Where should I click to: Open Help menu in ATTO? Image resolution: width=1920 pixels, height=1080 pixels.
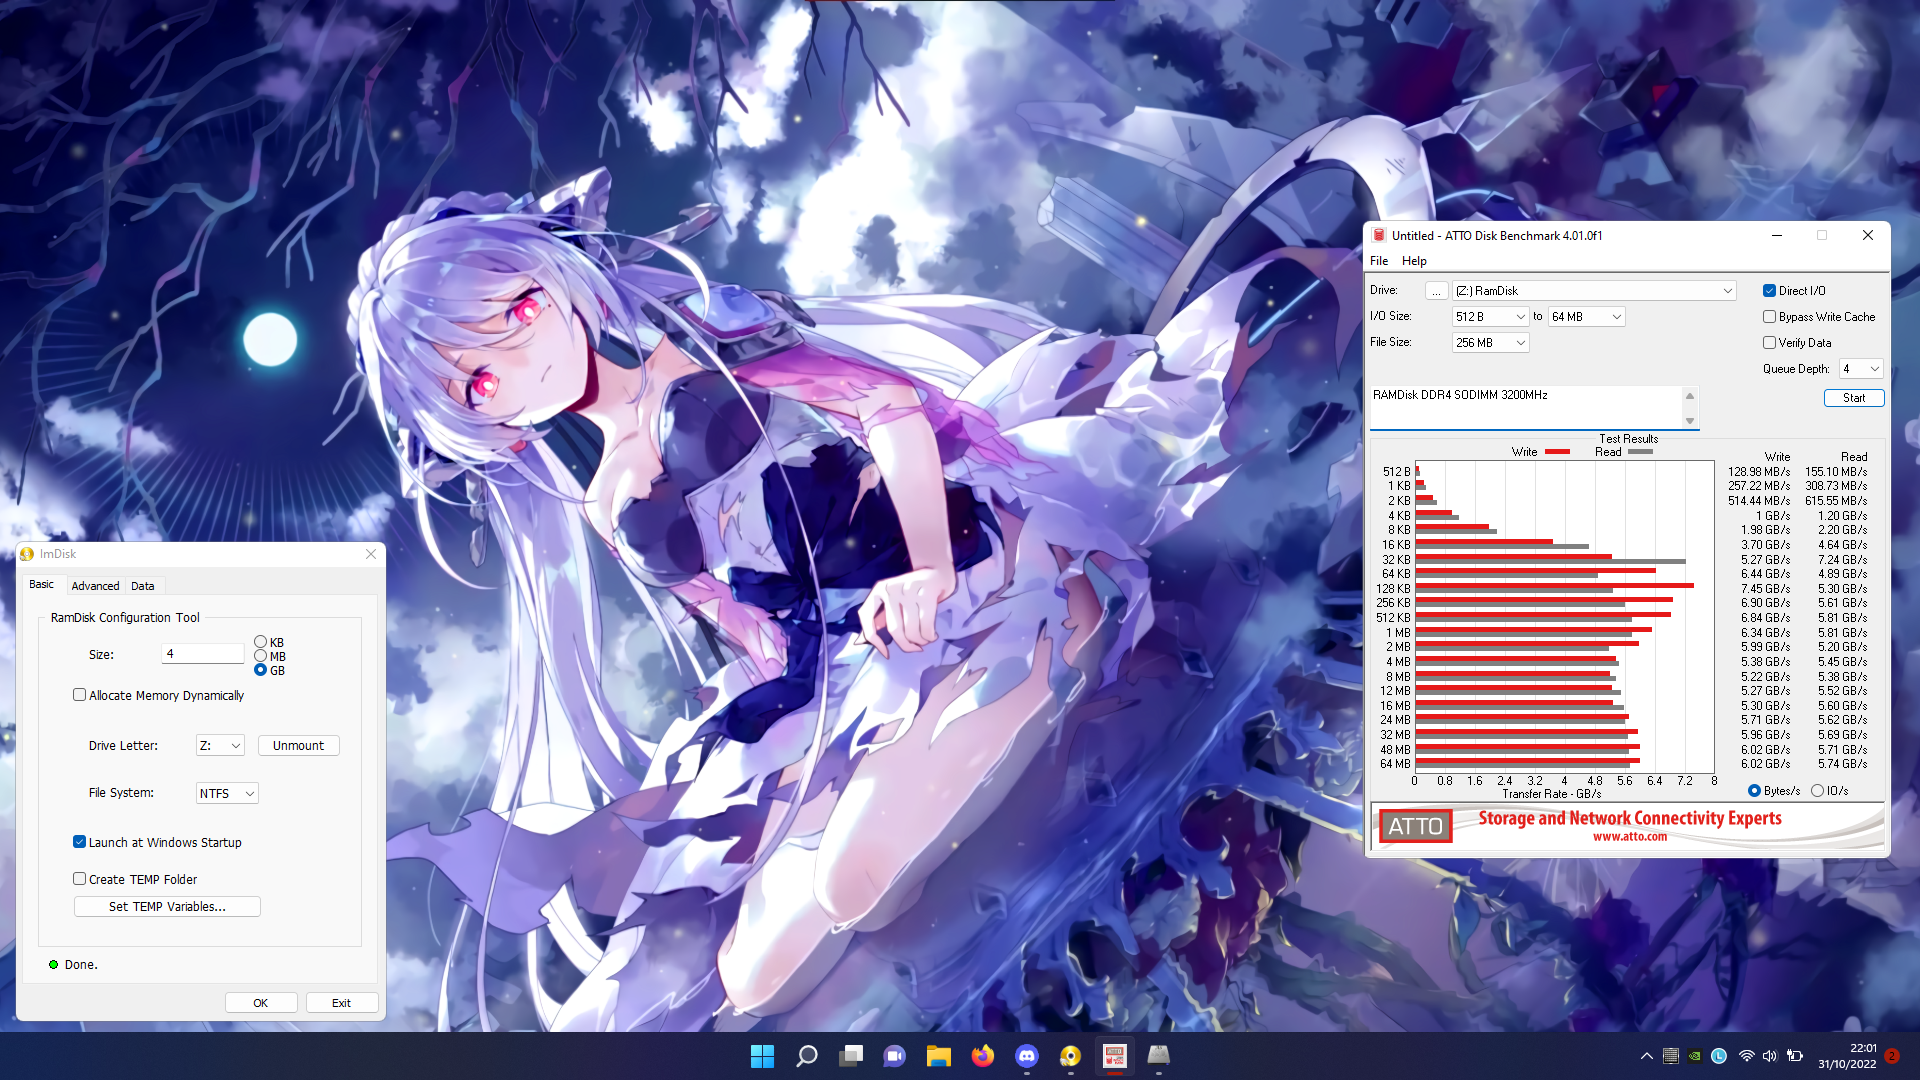(1414, 261)
